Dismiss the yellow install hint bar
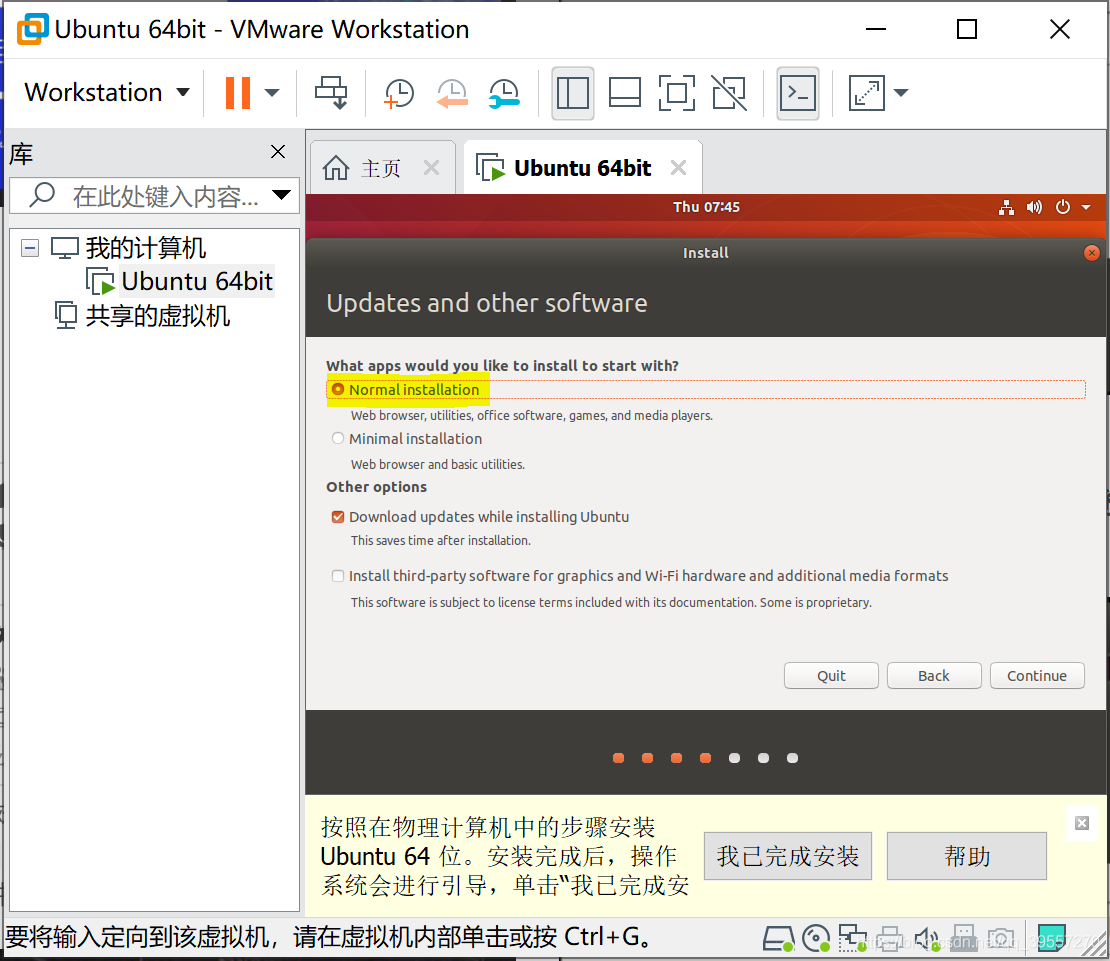 click(x=1082, y=823)
